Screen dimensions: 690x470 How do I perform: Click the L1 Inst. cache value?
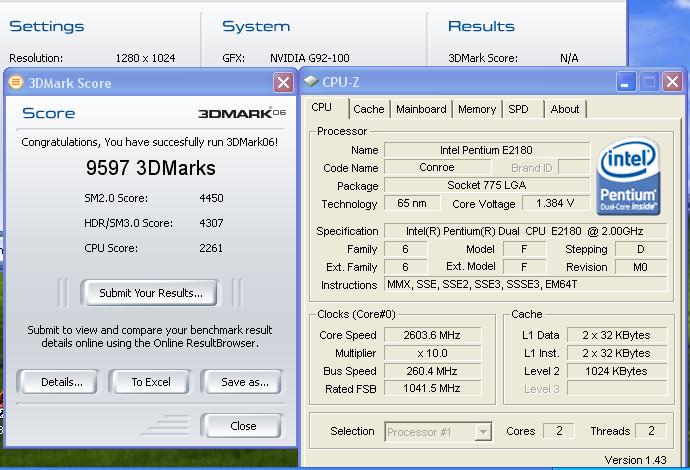tap(617, 353)
